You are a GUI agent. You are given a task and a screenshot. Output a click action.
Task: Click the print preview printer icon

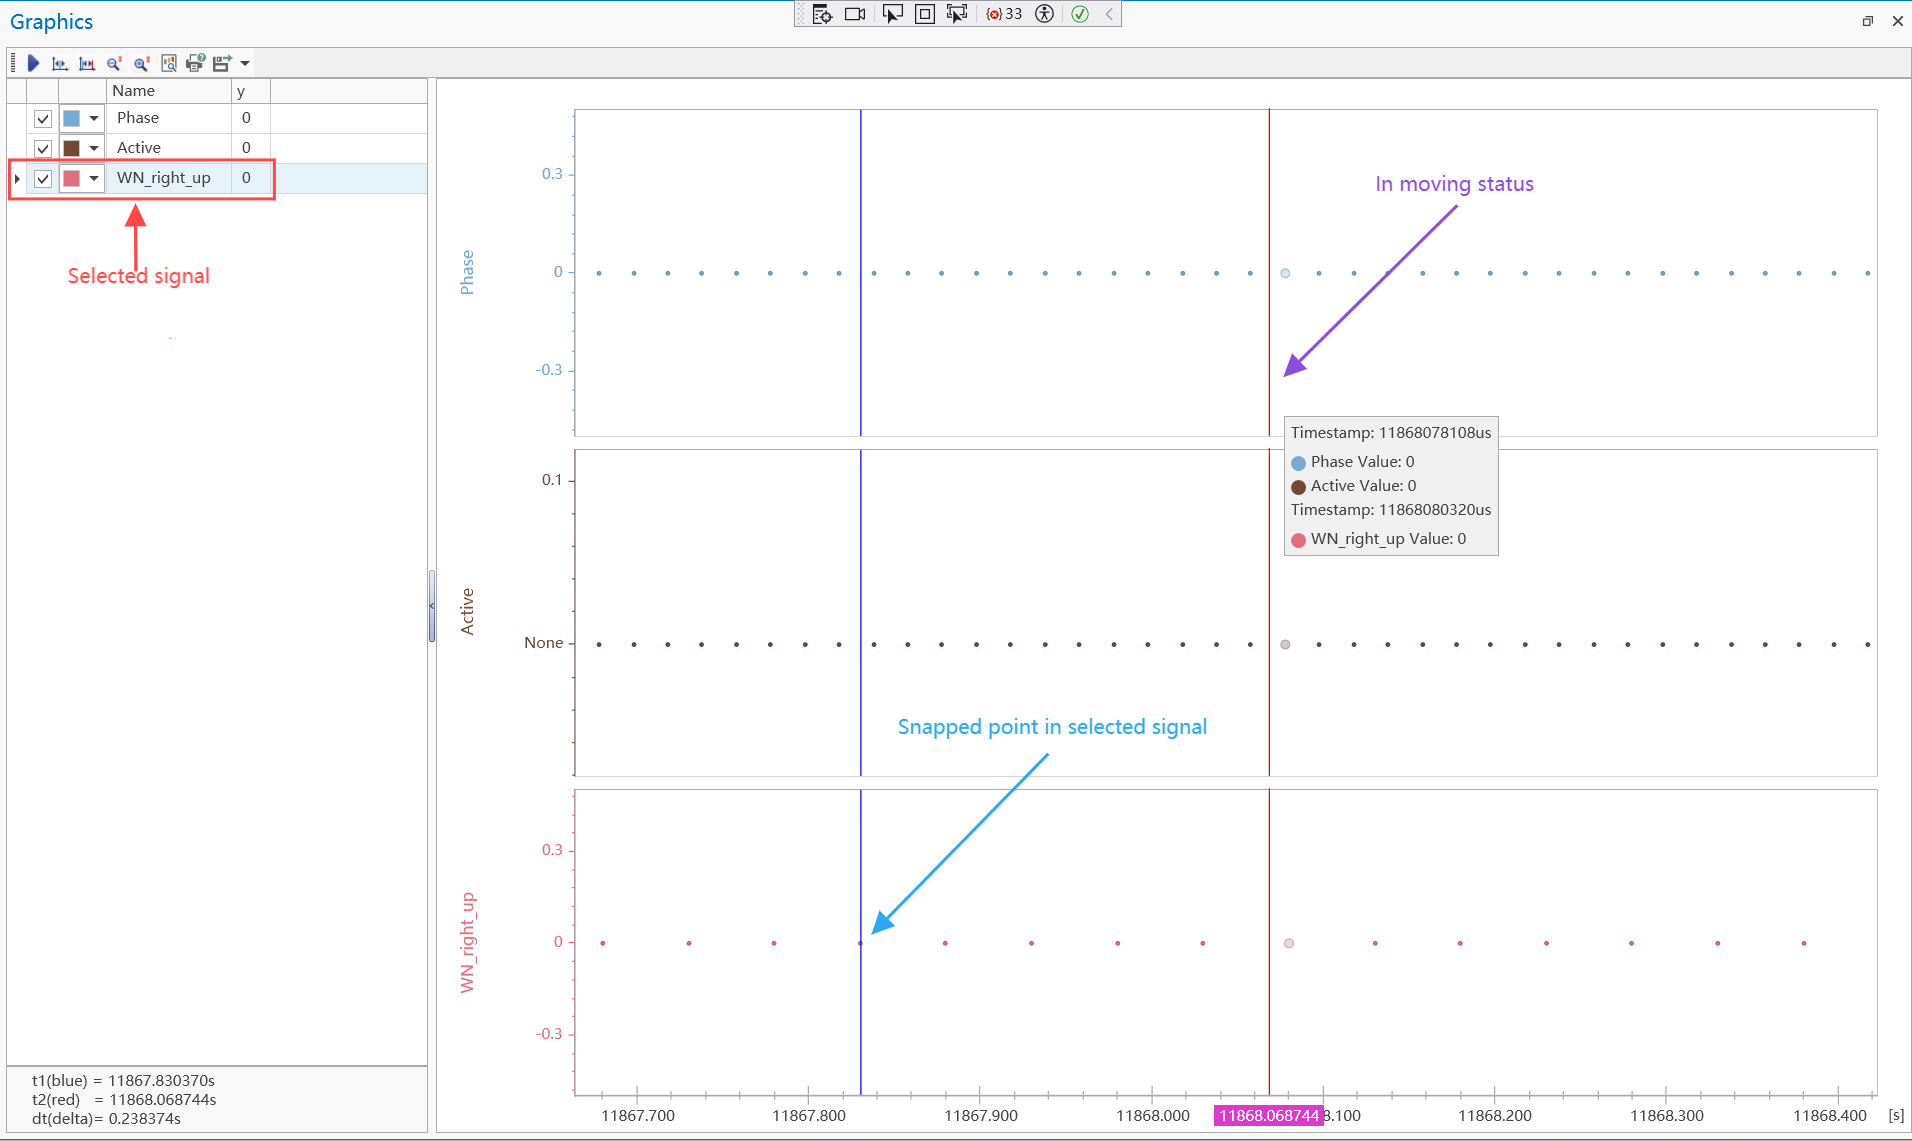[x=195, y=63]
